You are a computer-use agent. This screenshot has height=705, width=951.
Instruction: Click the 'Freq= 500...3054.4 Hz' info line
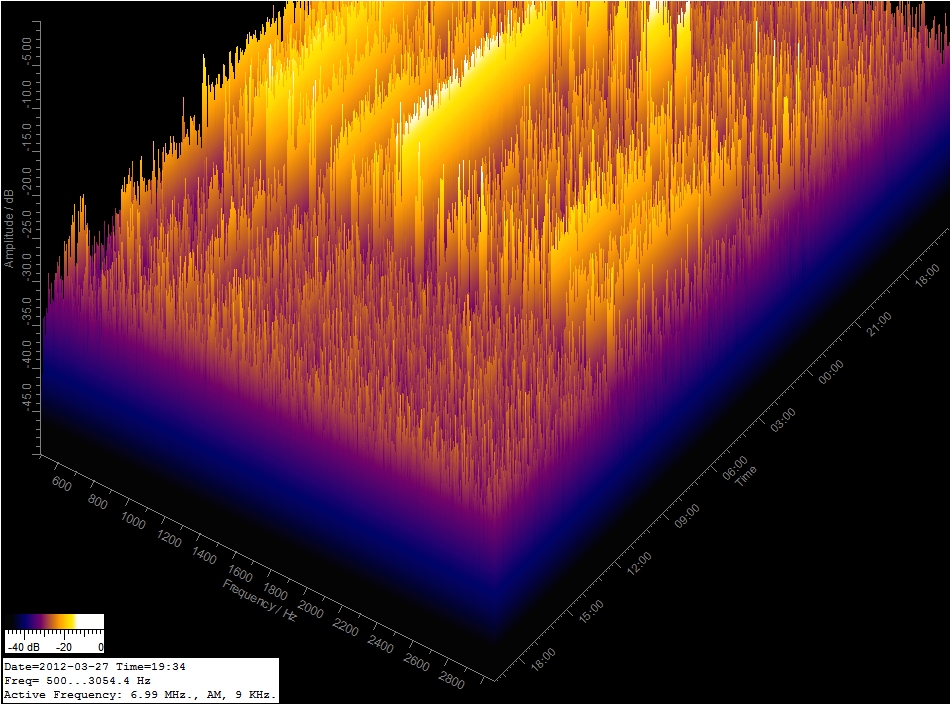coord(77,680)
